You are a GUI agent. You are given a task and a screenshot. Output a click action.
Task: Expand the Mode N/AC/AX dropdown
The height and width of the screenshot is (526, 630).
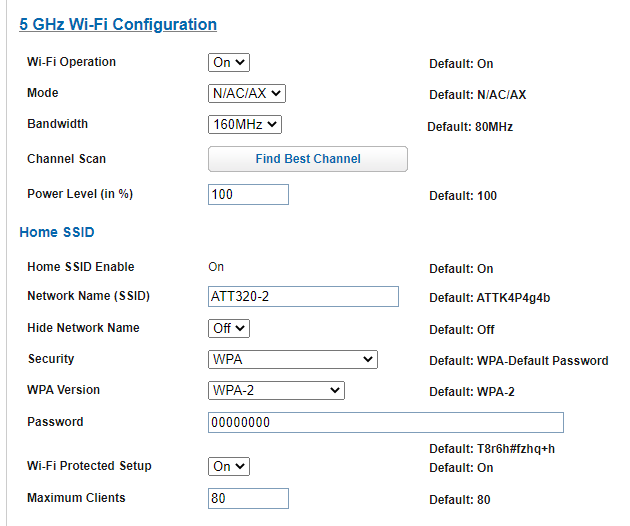[247, 94]
